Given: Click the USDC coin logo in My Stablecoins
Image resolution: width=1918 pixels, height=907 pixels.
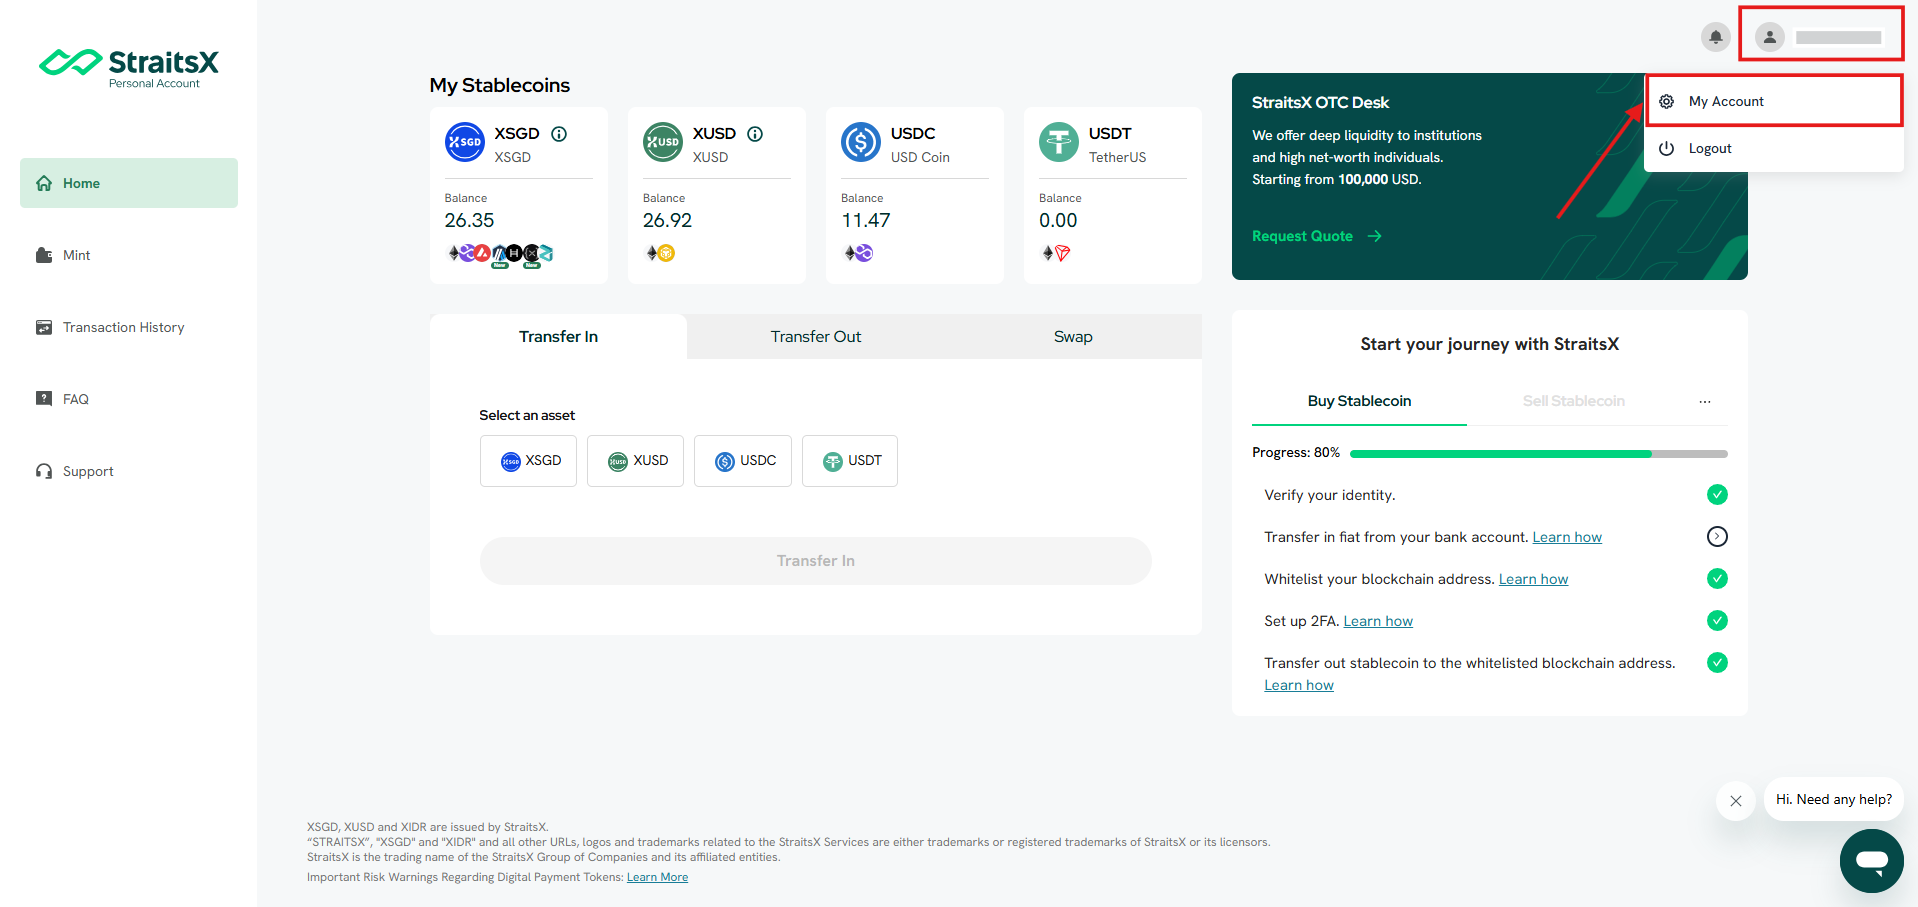Looking at the screenshot, I should 861,142.
